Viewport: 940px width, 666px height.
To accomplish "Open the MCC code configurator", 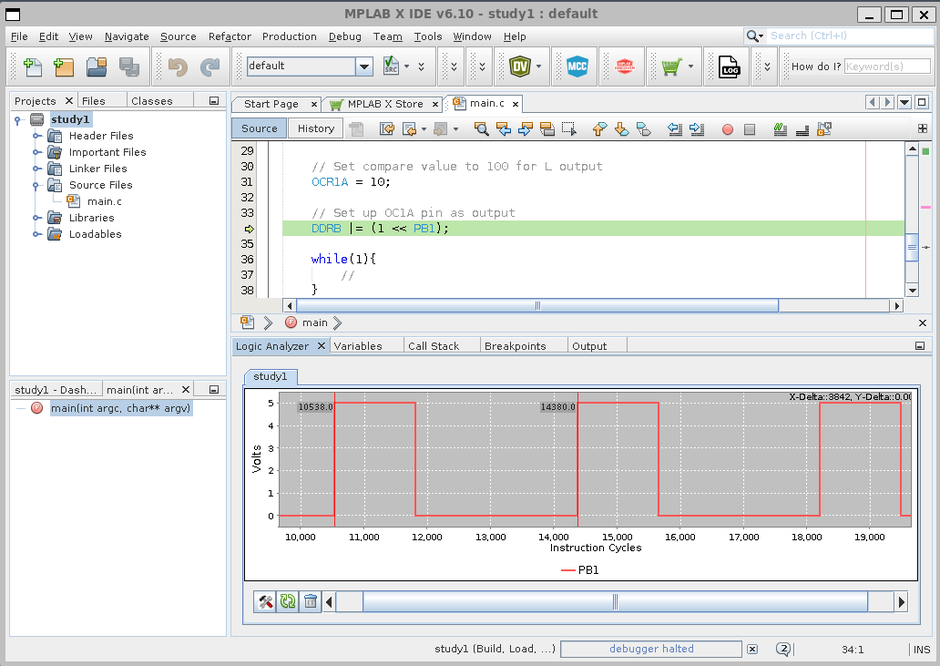I will pyautogui.click(x=576, y=66).
